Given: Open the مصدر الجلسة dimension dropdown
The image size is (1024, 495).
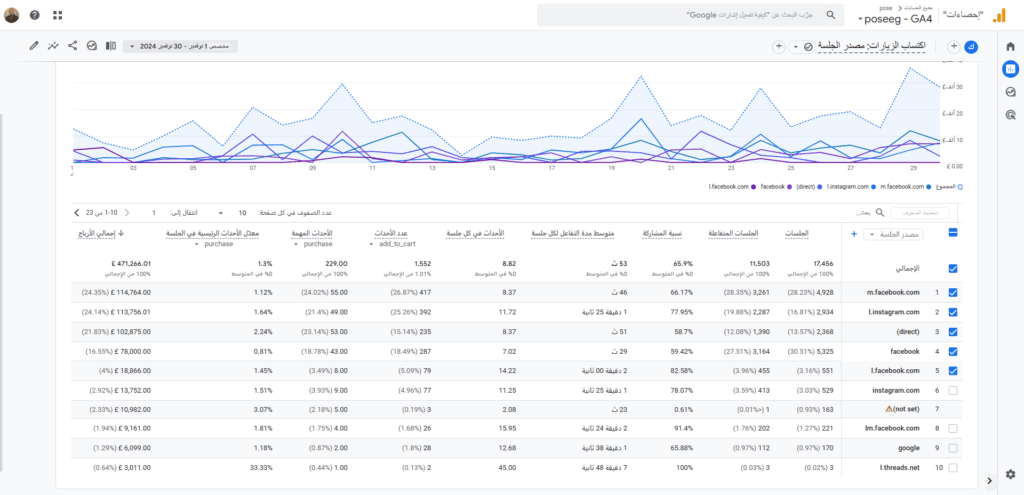Looking at the screenshot, I should tap(893, 234).
